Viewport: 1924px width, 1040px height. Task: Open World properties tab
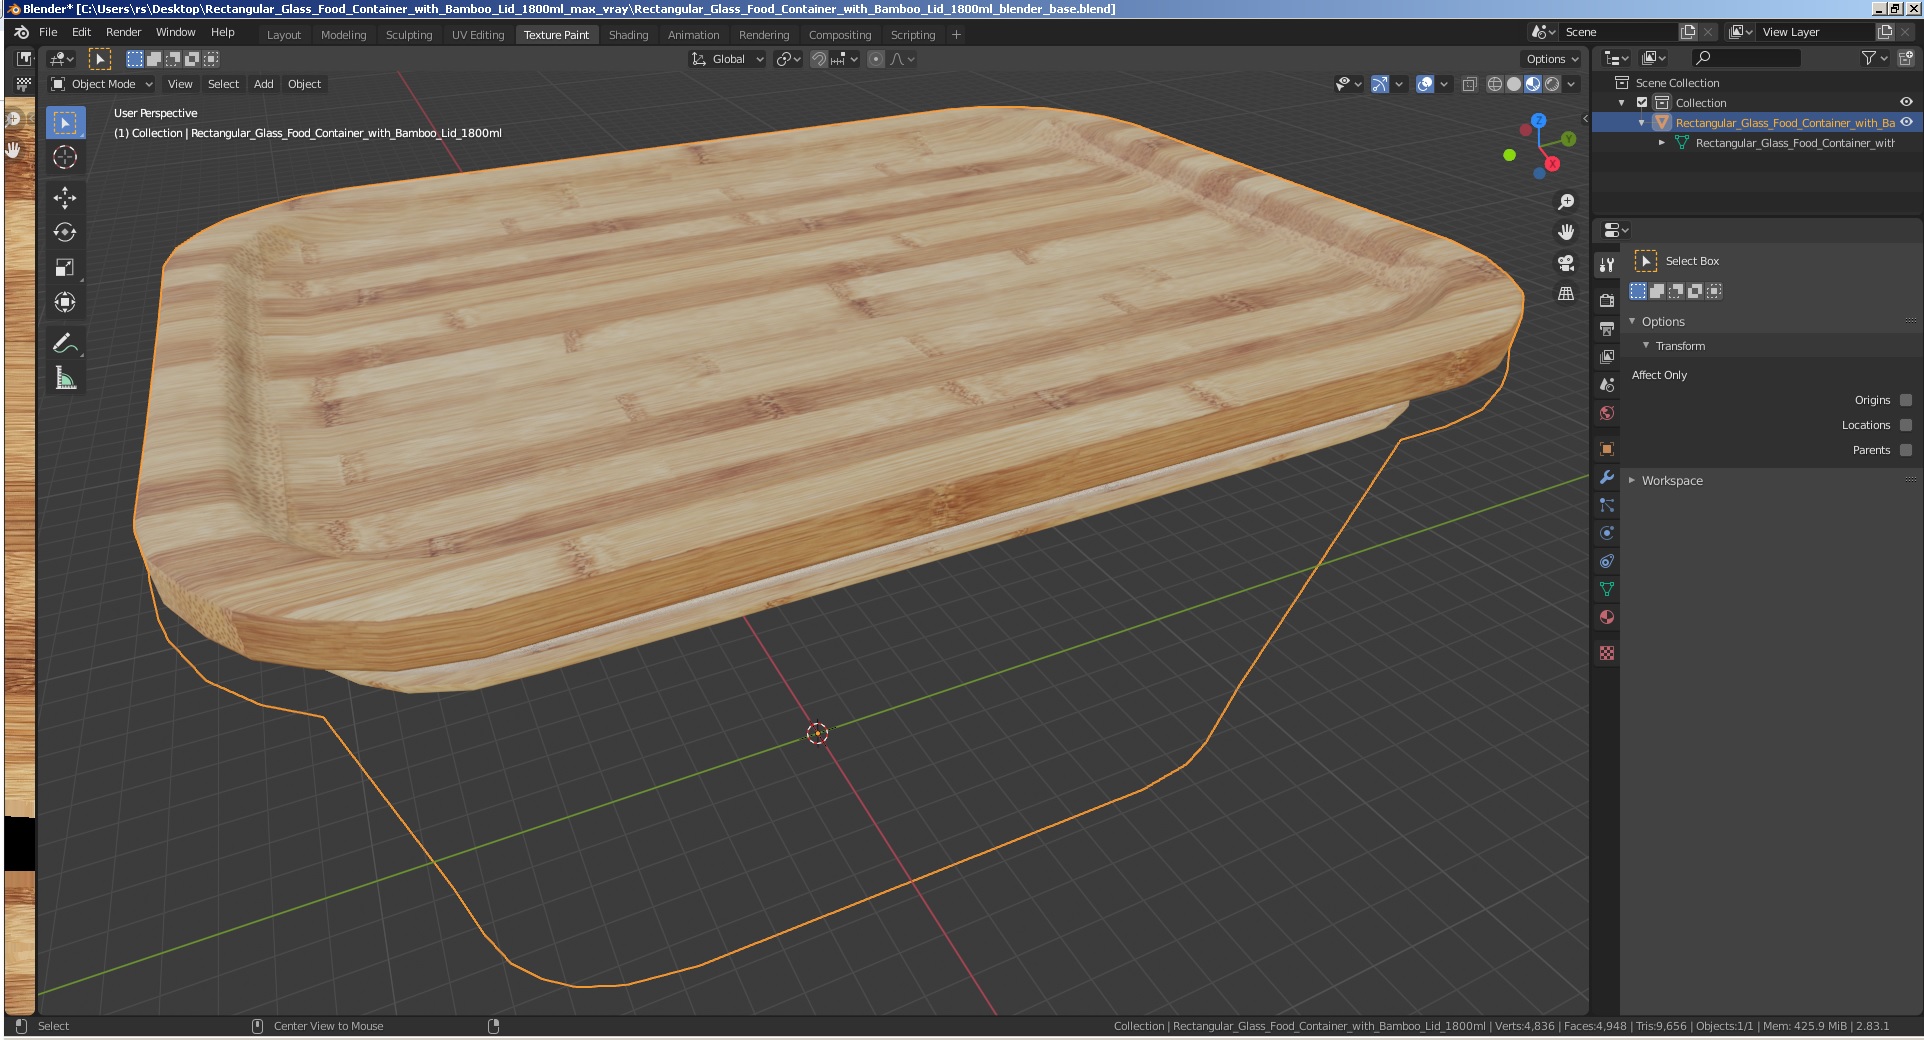point(1607,412)
